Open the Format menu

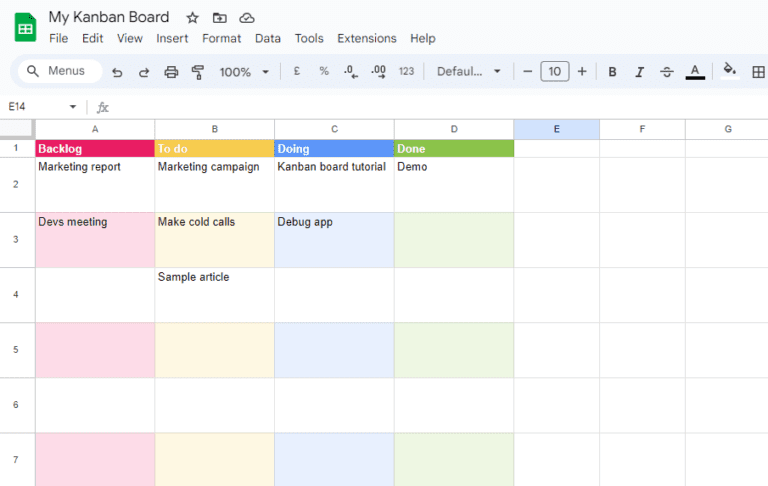(221, 38)
